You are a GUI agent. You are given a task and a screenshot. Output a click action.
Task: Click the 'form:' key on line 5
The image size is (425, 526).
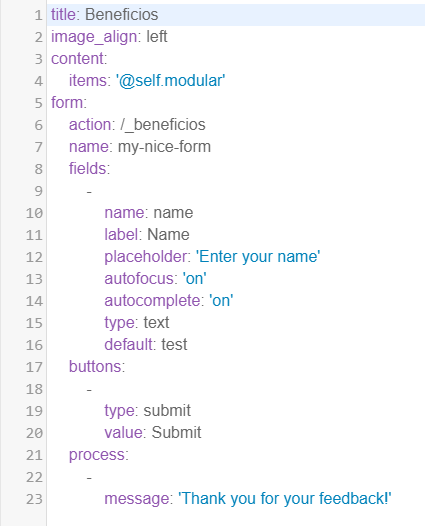[x=69, y=103]
